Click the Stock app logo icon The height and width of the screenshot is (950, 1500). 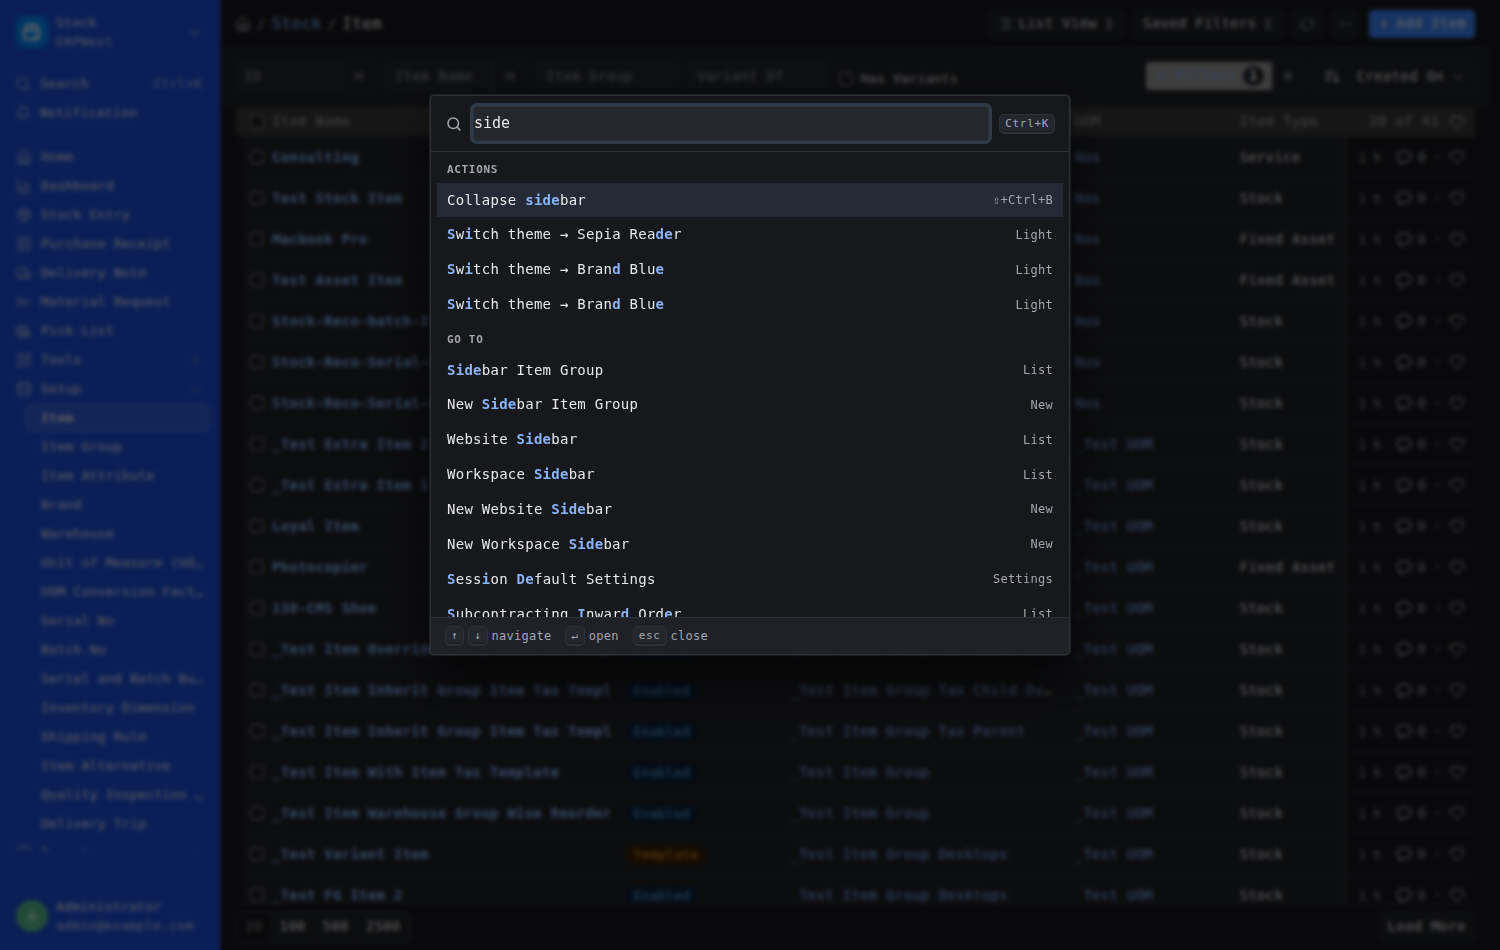[x=32, y=32]
